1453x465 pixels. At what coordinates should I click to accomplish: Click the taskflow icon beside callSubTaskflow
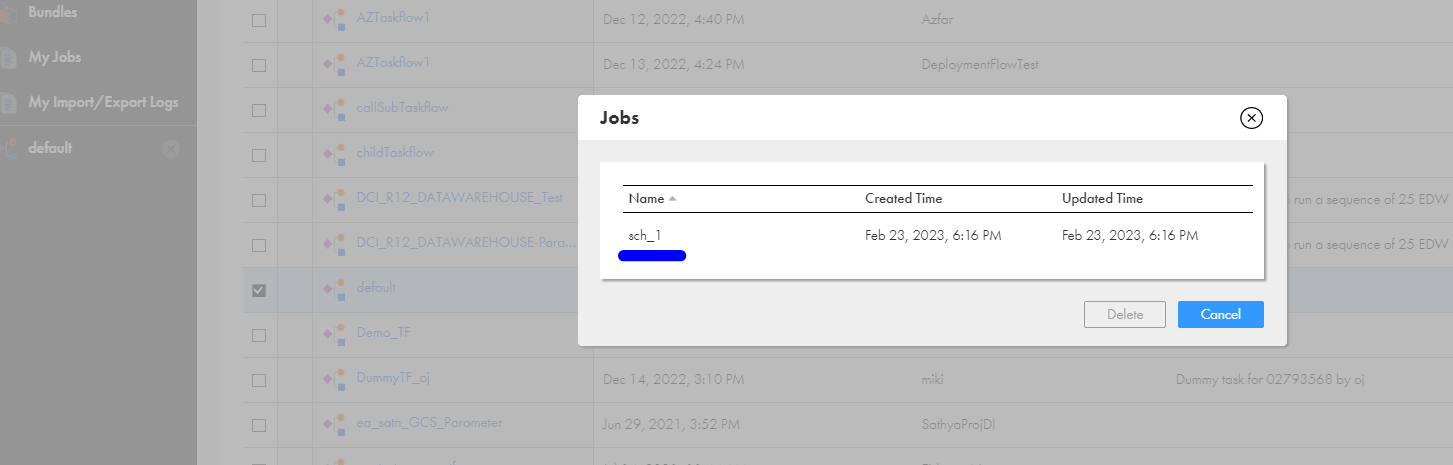pos(335,108)
